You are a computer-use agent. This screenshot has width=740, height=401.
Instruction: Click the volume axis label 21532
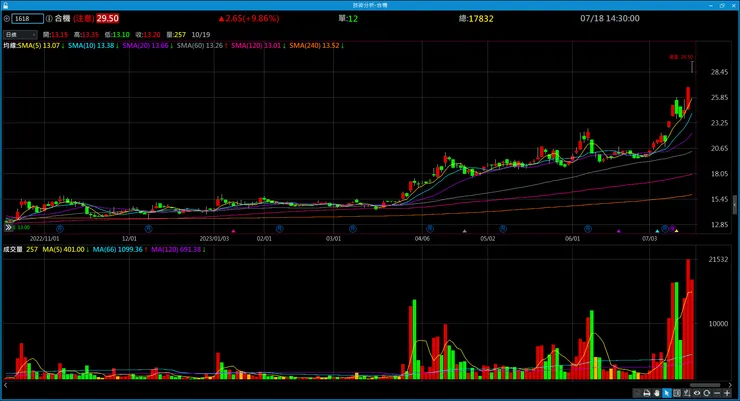(x=718, y=259)
